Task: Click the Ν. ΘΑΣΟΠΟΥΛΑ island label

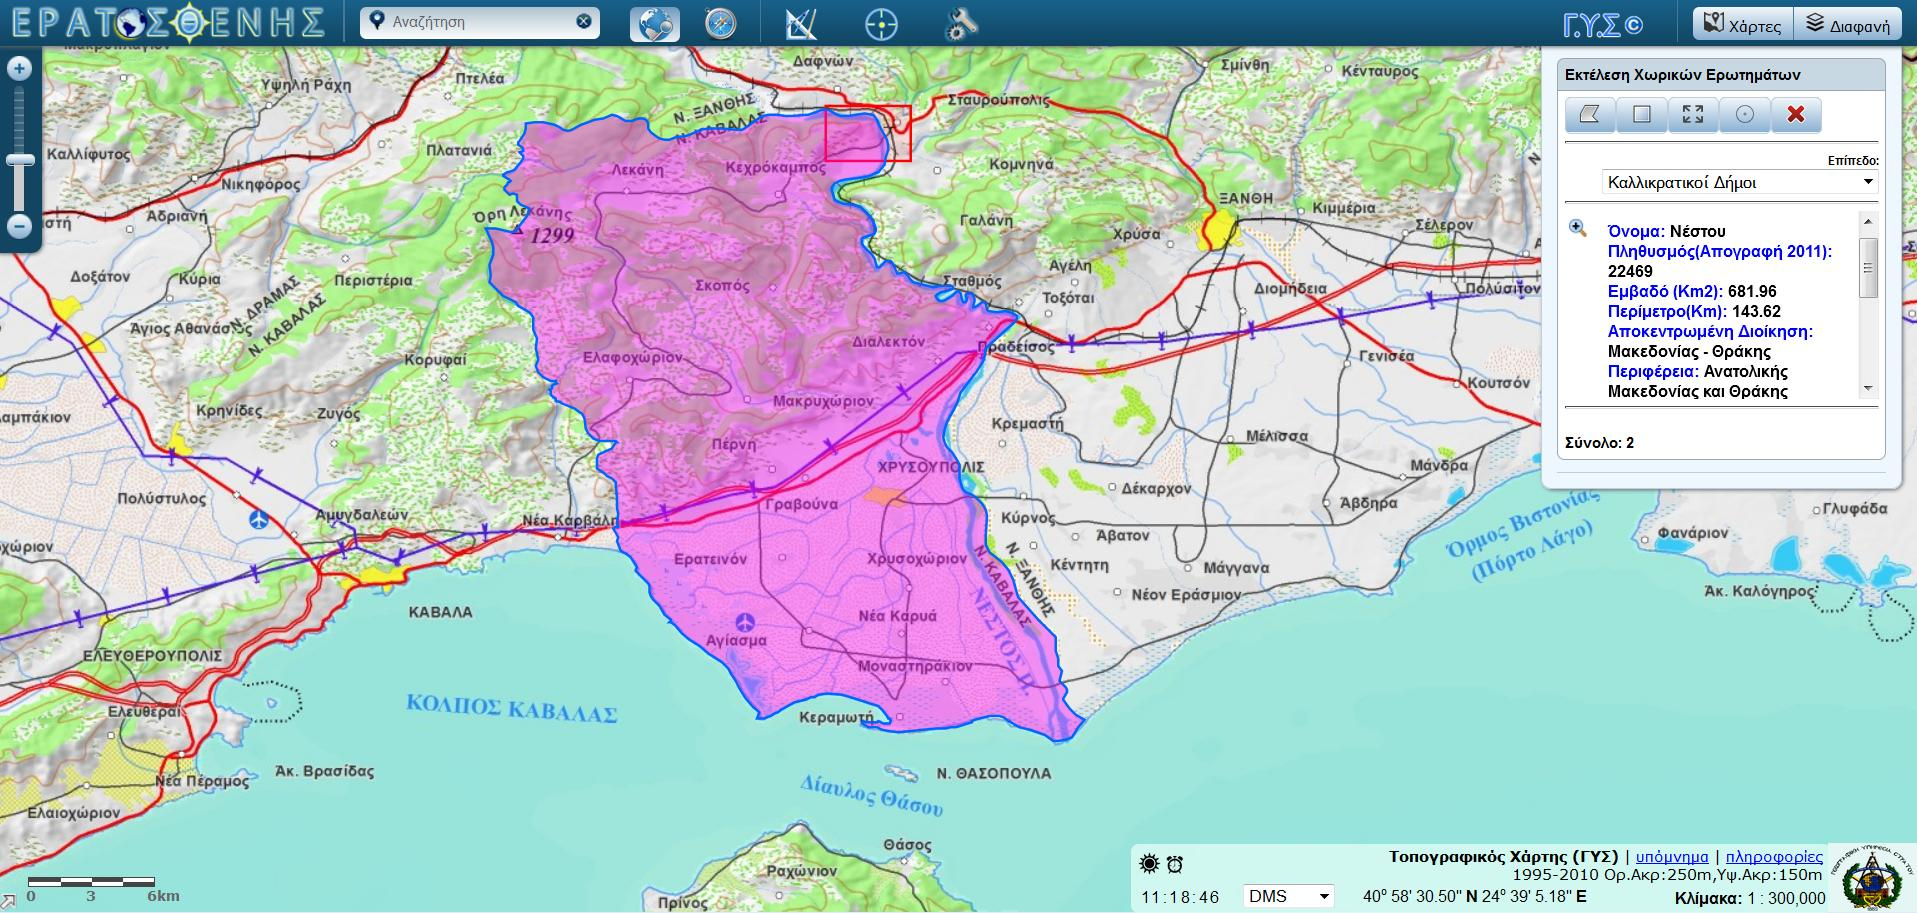Action: 994,773
